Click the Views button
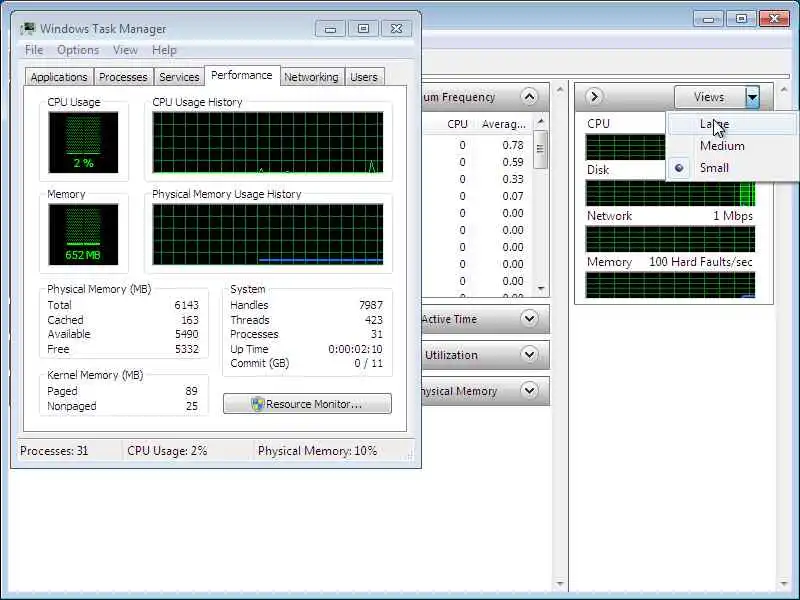The height and width of the screenshot is (600, 800). click(709, 97)
